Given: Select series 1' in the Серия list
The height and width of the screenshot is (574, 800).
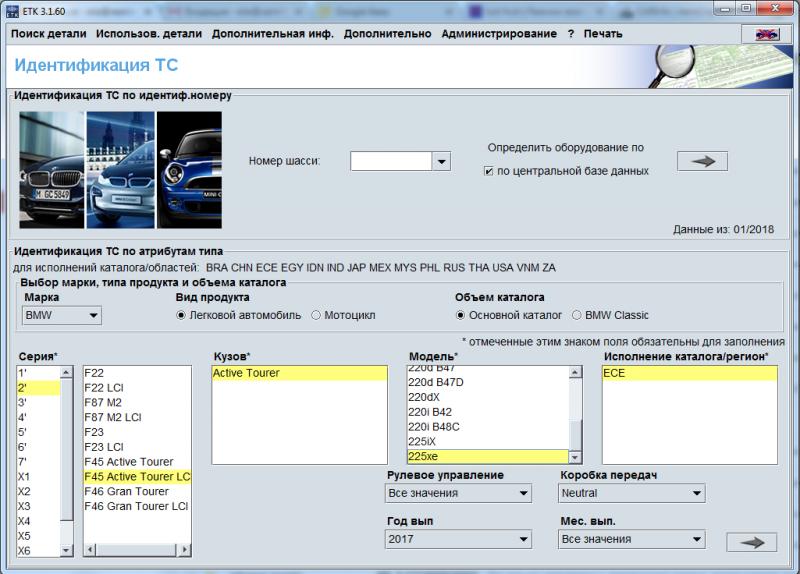Looking at the screenshot, I should 38,373.
